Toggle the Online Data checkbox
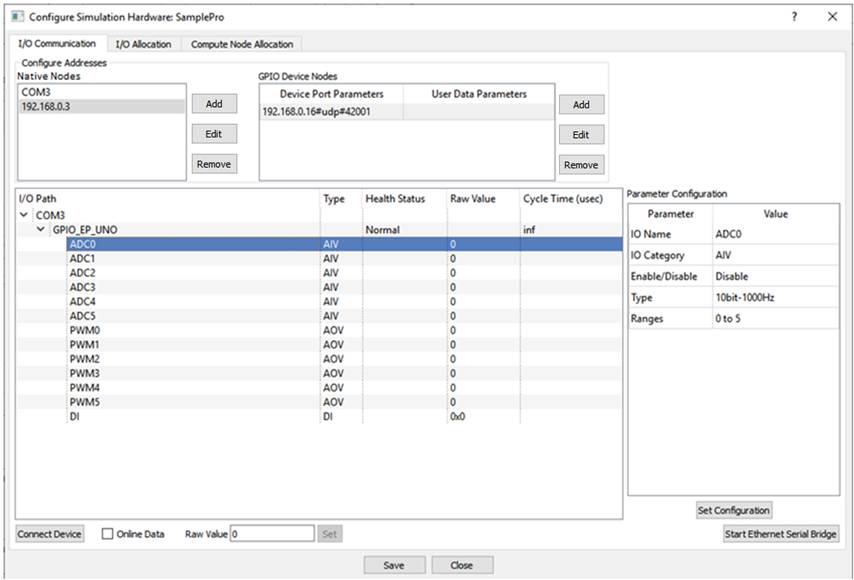 coord(108,534)
